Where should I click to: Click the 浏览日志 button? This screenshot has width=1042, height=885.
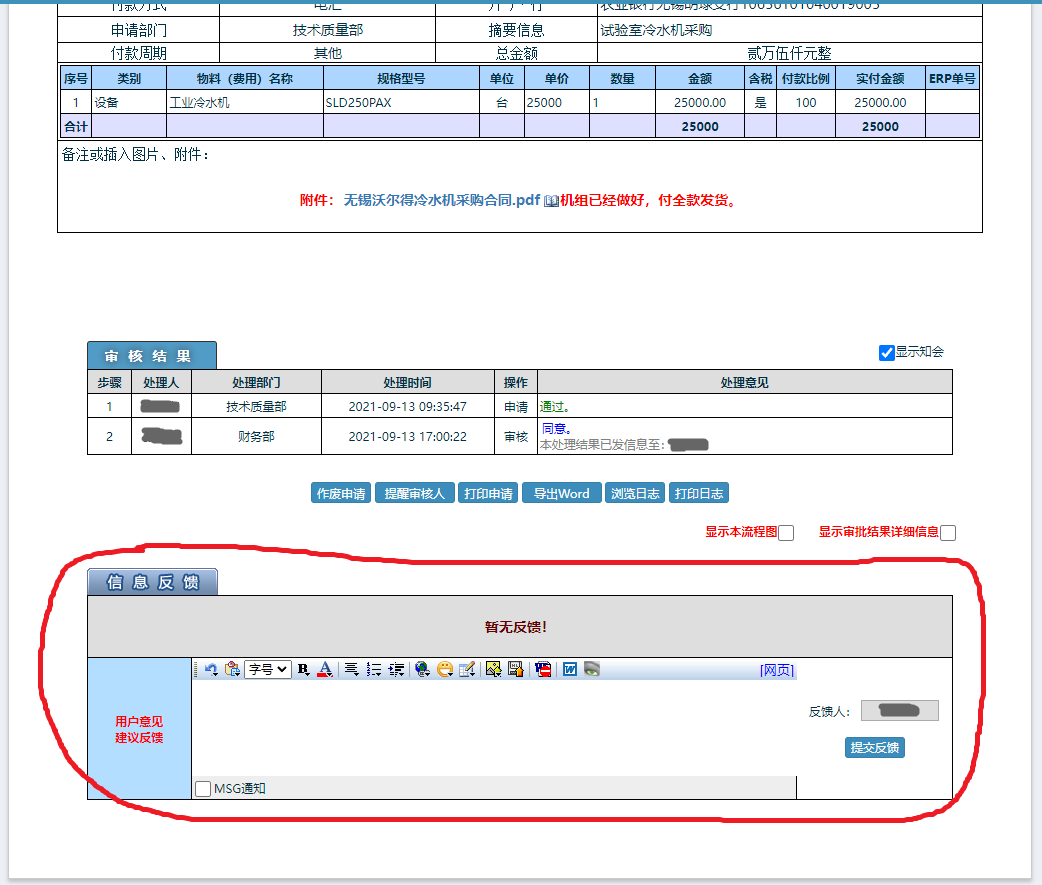[x=635, y=493]
